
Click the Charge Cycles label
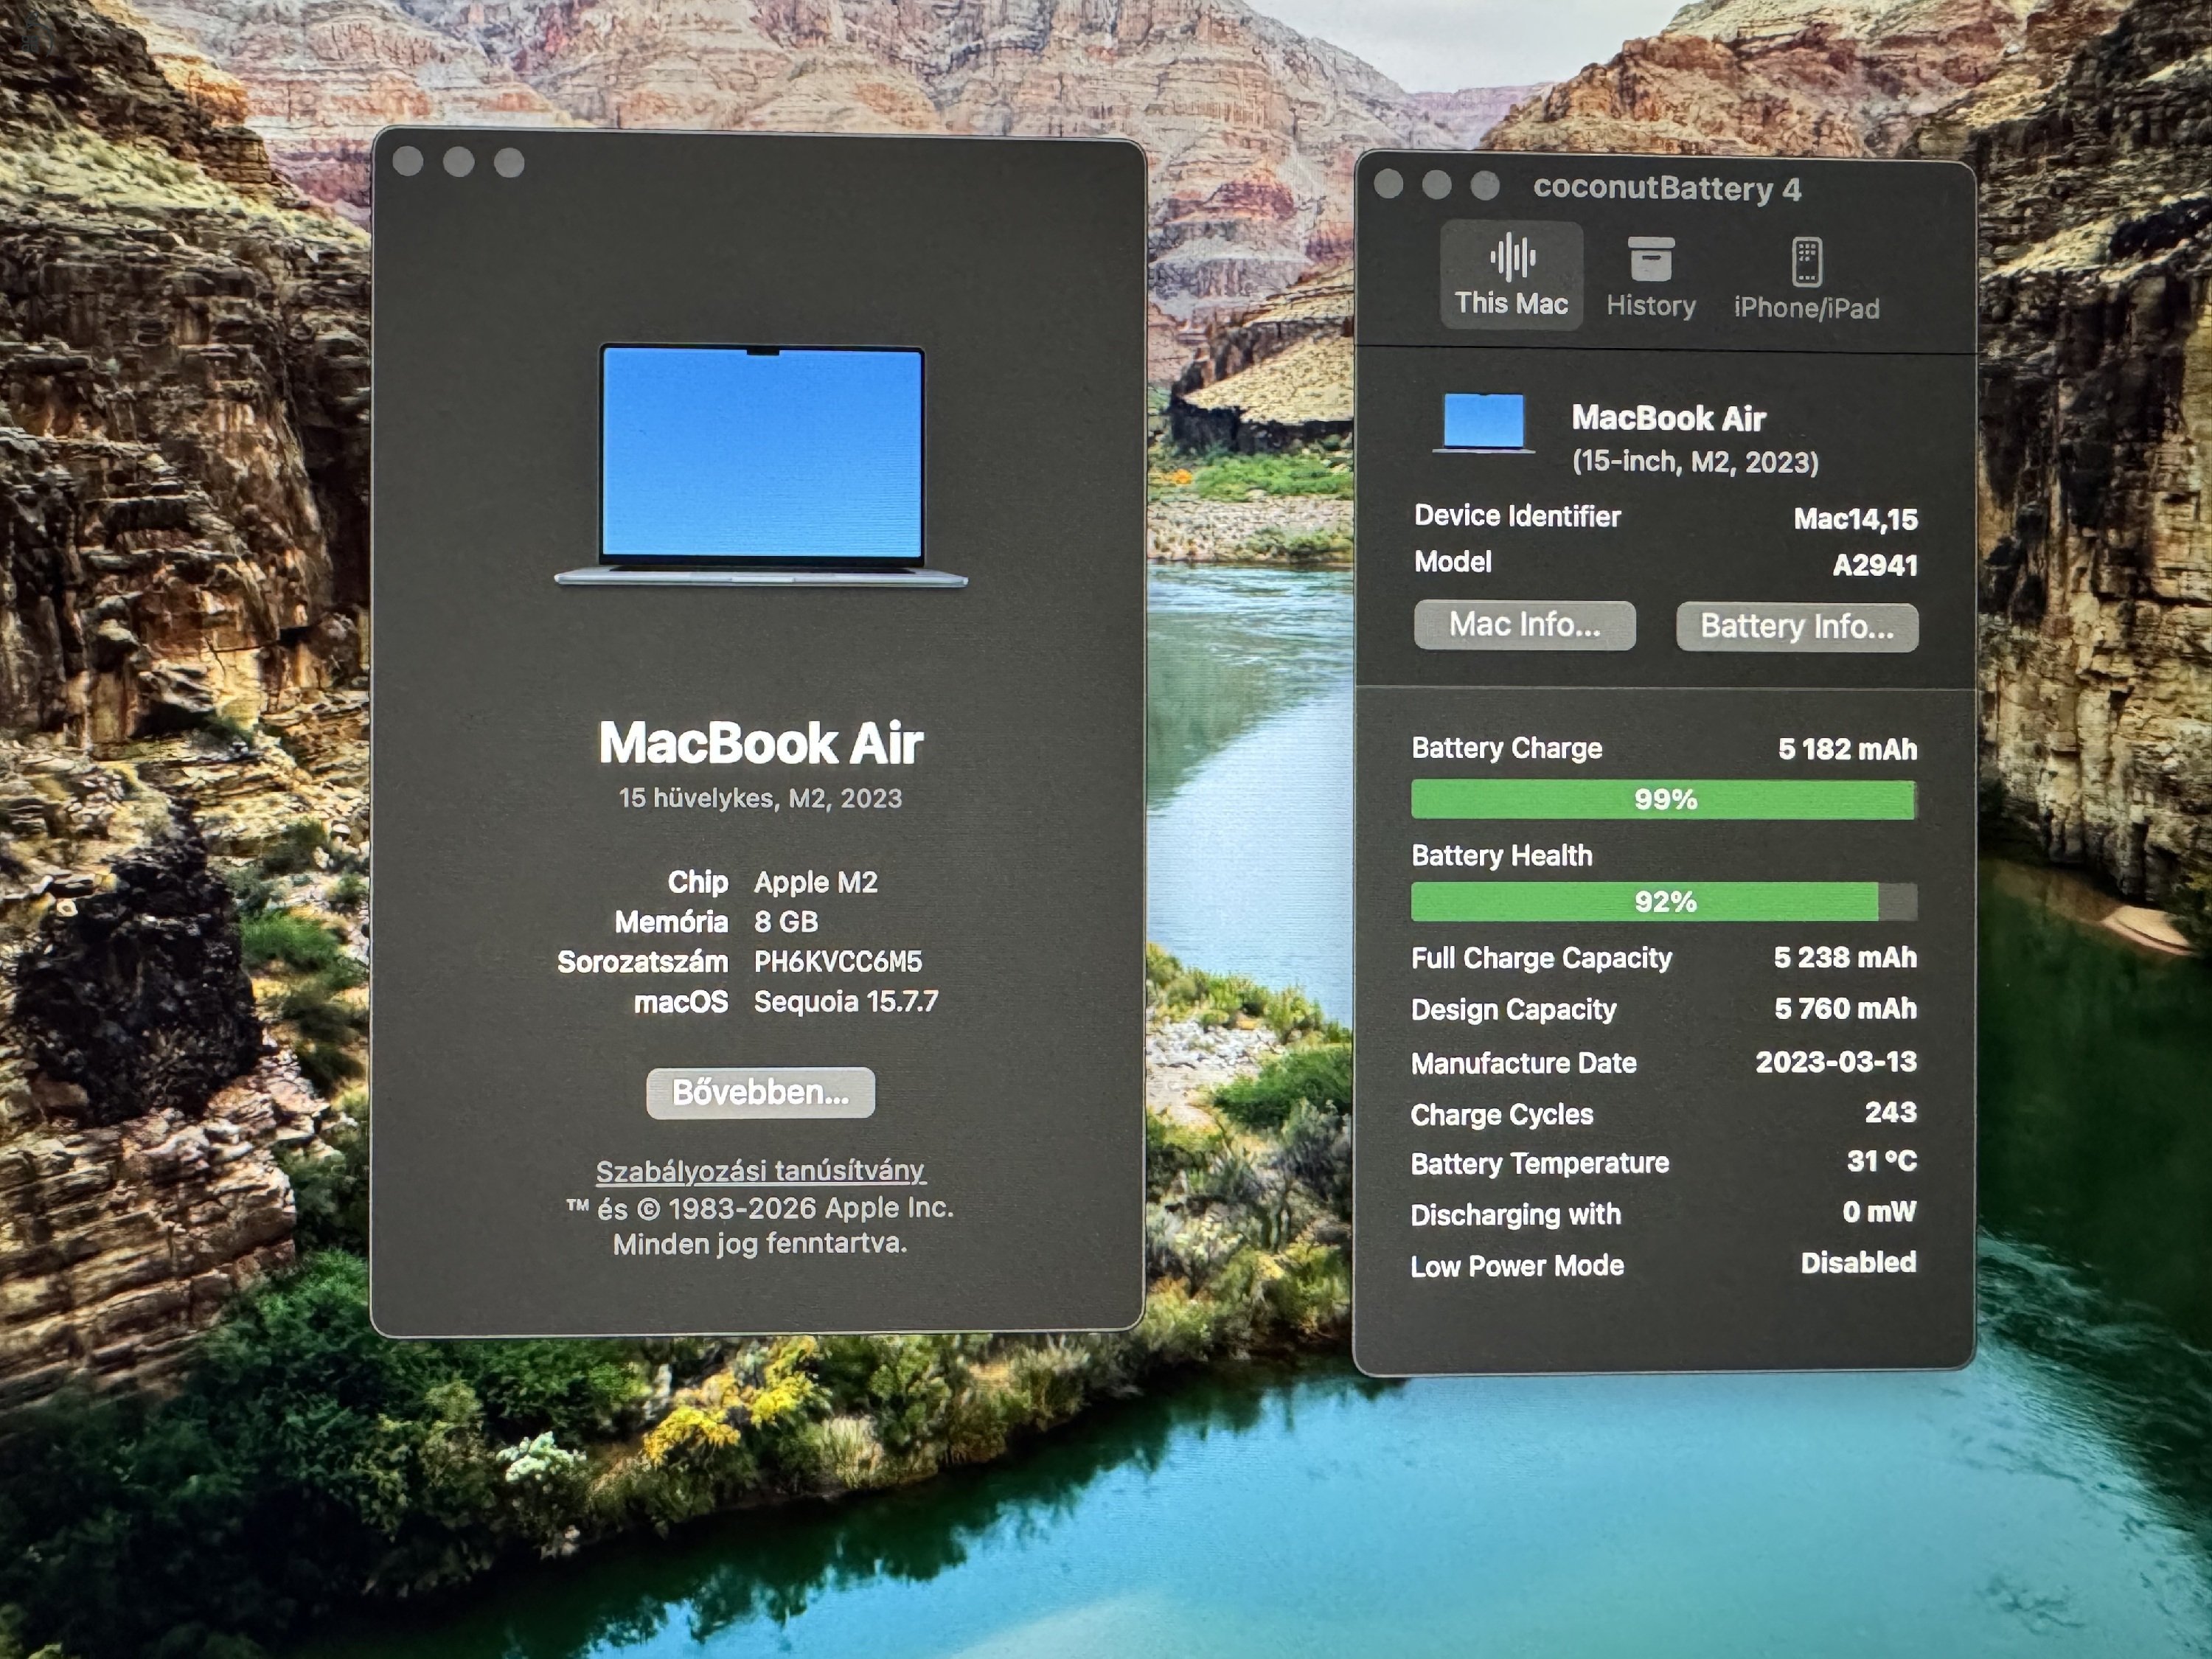coord(1501,1114)
